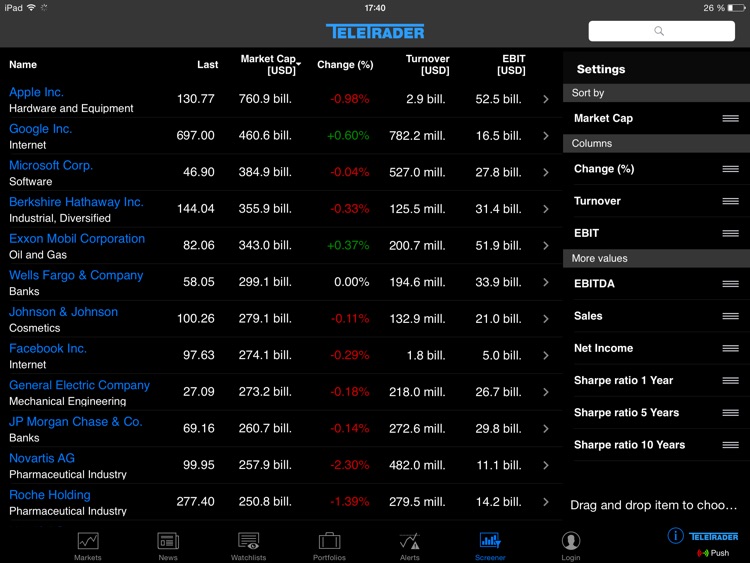Open the Apple Inc. link
The image size is (750, 563).
click(36, 92)
